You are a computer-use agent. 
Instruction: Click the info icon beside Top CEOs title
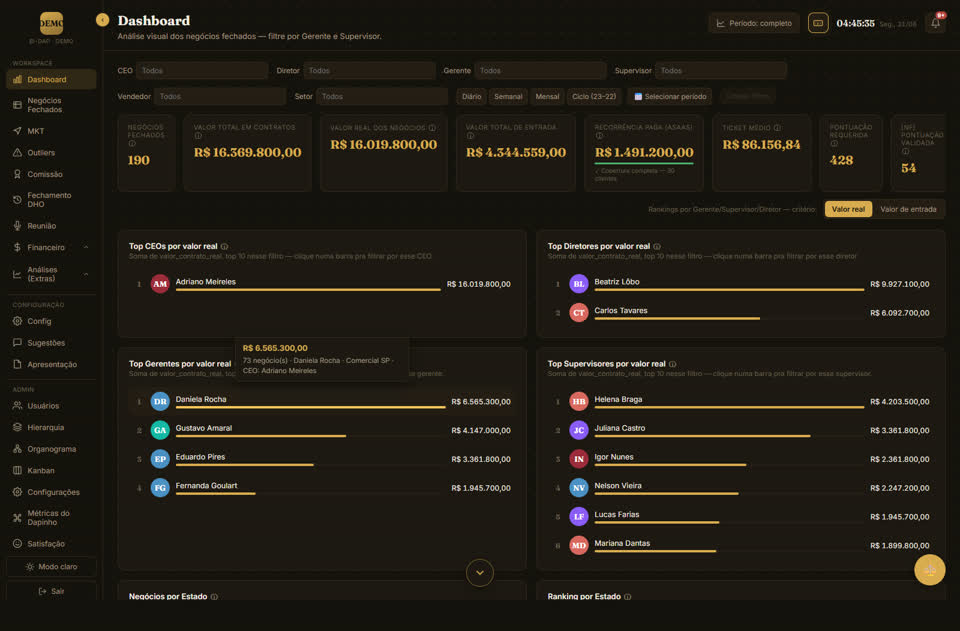point(225,247)
